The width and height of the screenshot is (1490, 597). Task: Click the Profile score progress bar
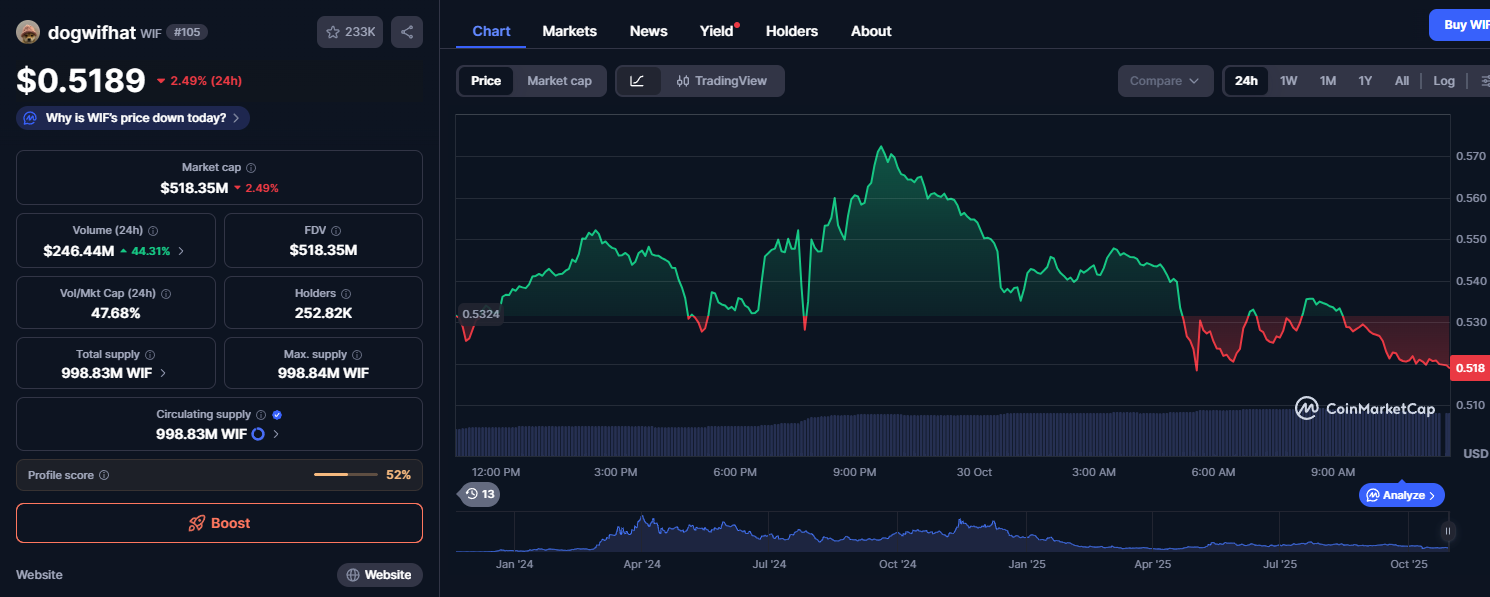coord(345,474)
